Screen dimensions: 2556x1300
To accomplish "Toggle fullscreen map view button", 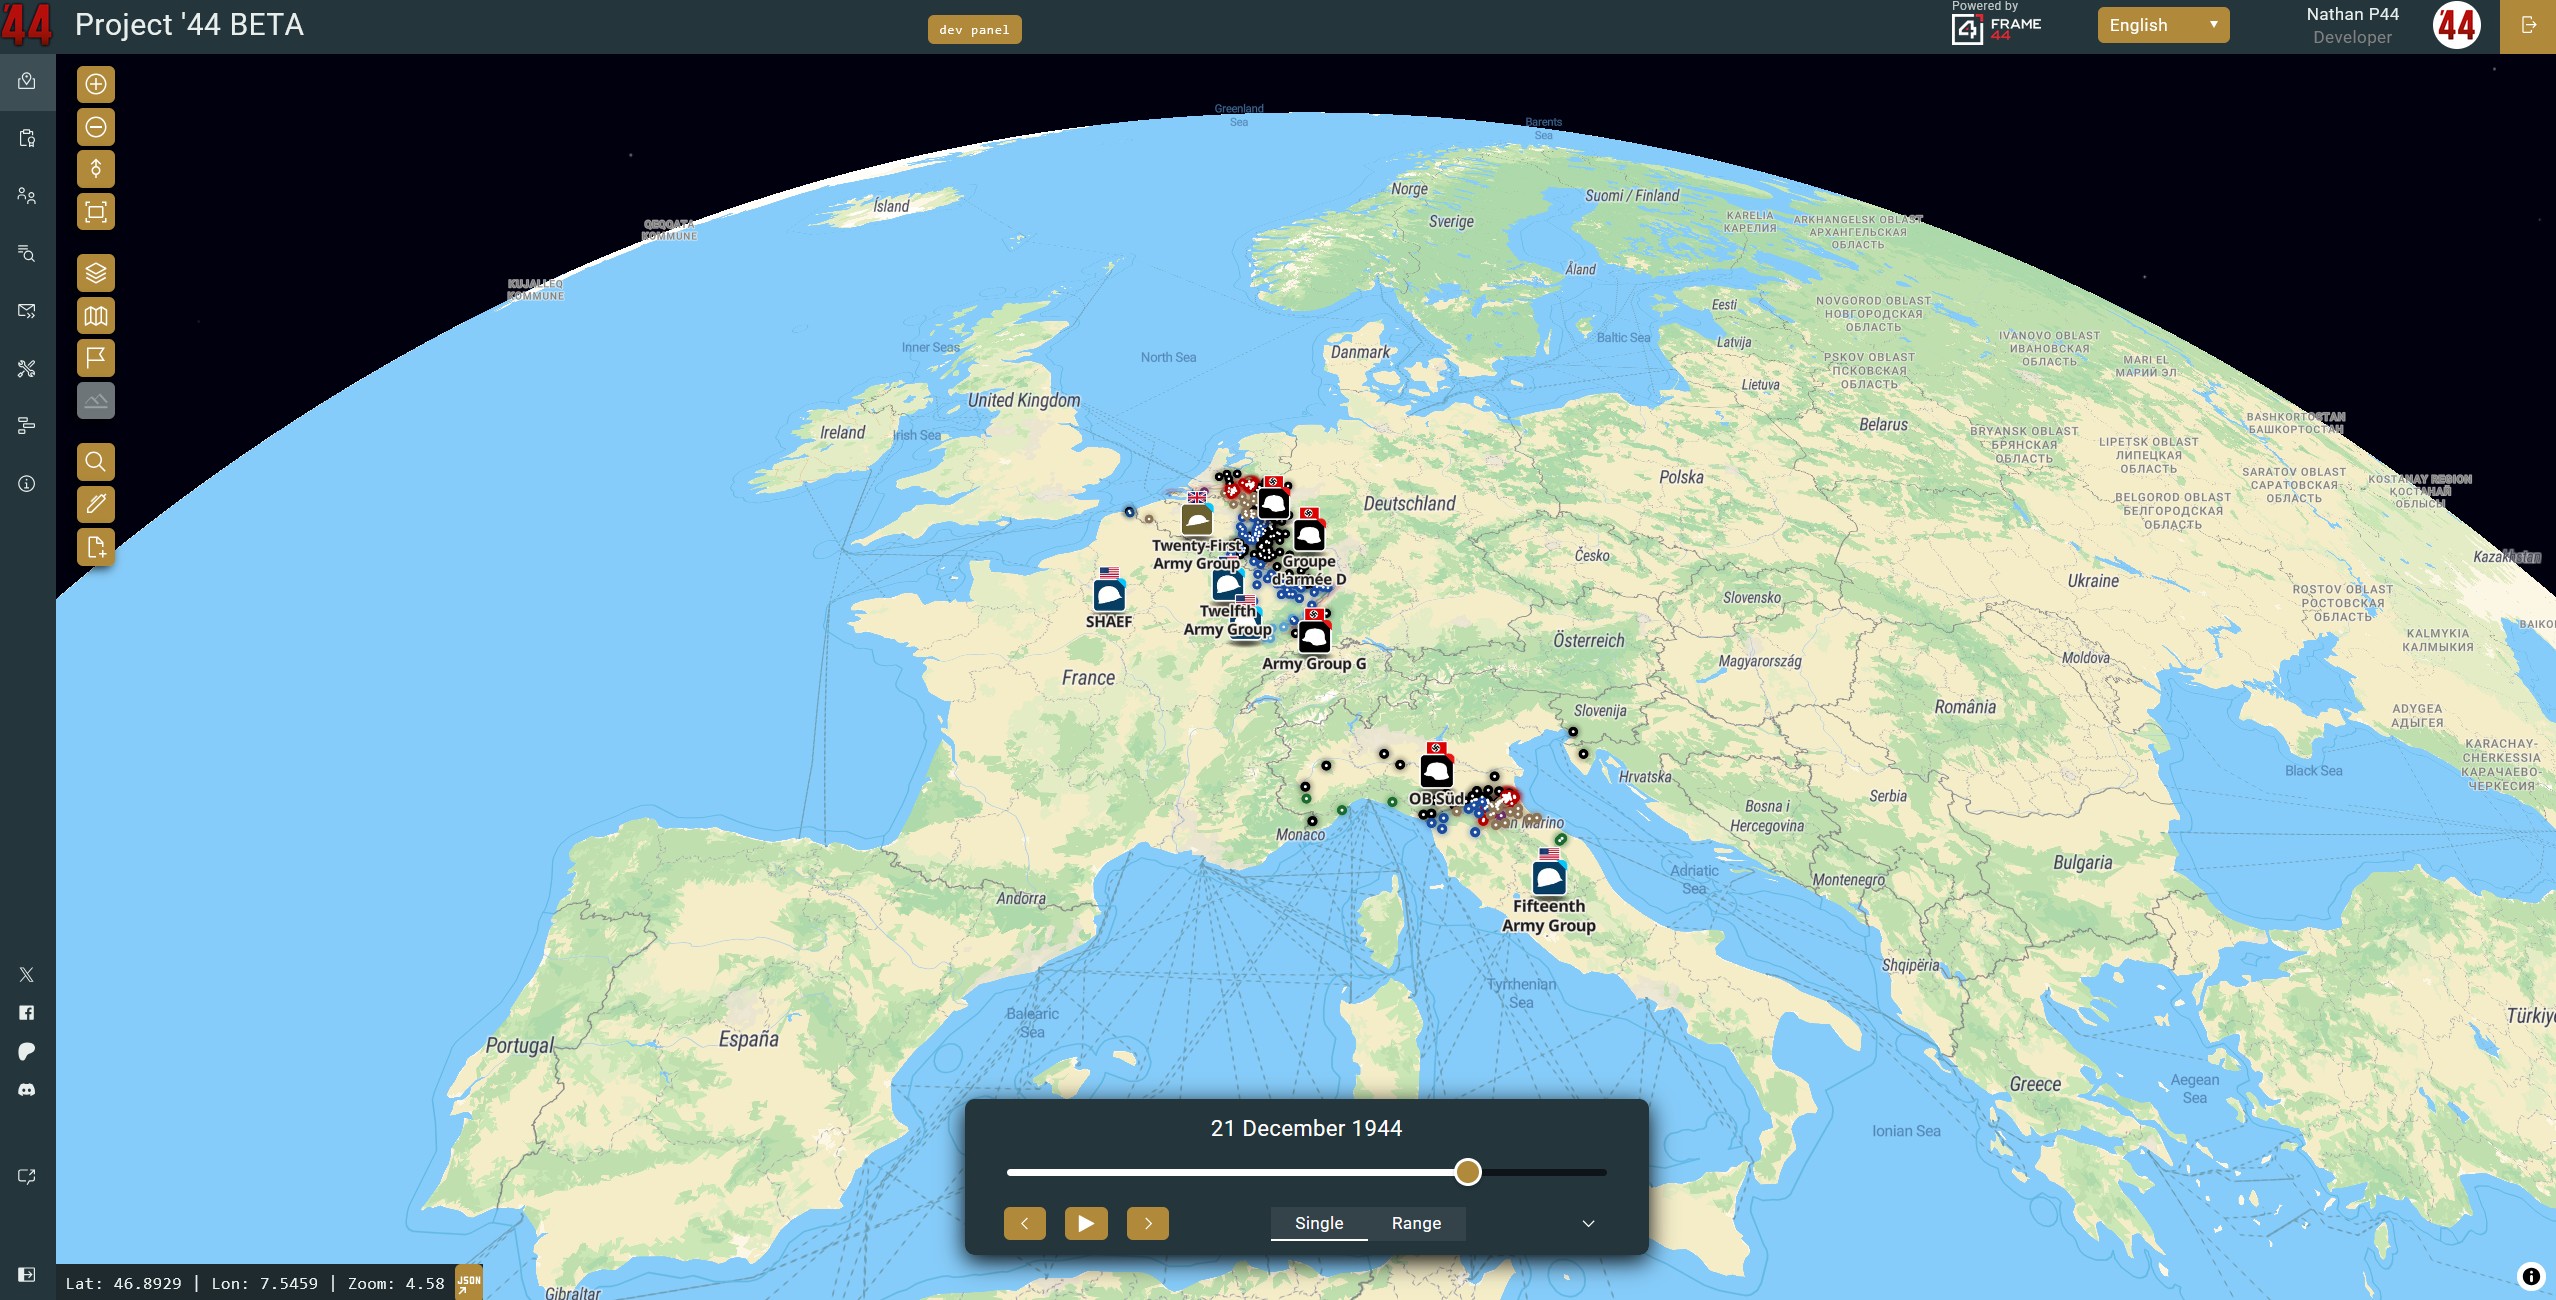I will click(x=96, y=211).
